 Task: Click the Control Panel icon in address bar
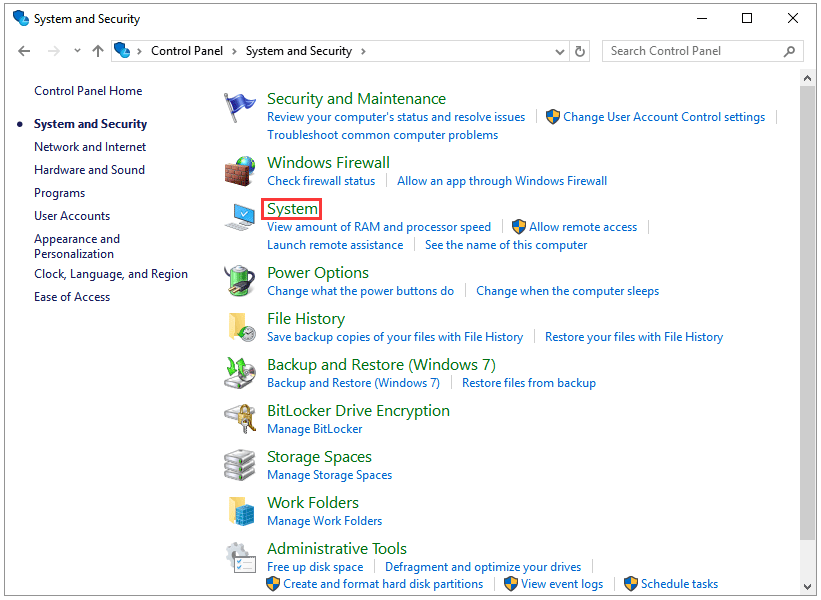click(122, 50)
